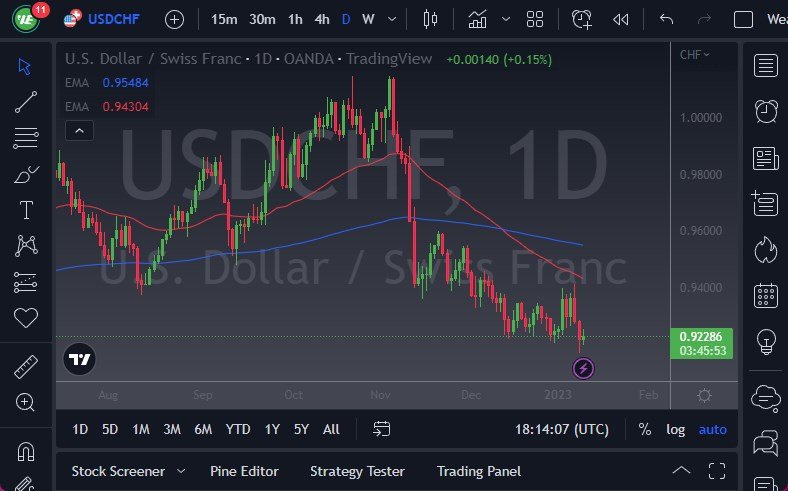The image size is (788, 491).
Task: Switch to 1h timeframe
Action: pos(295,20)
